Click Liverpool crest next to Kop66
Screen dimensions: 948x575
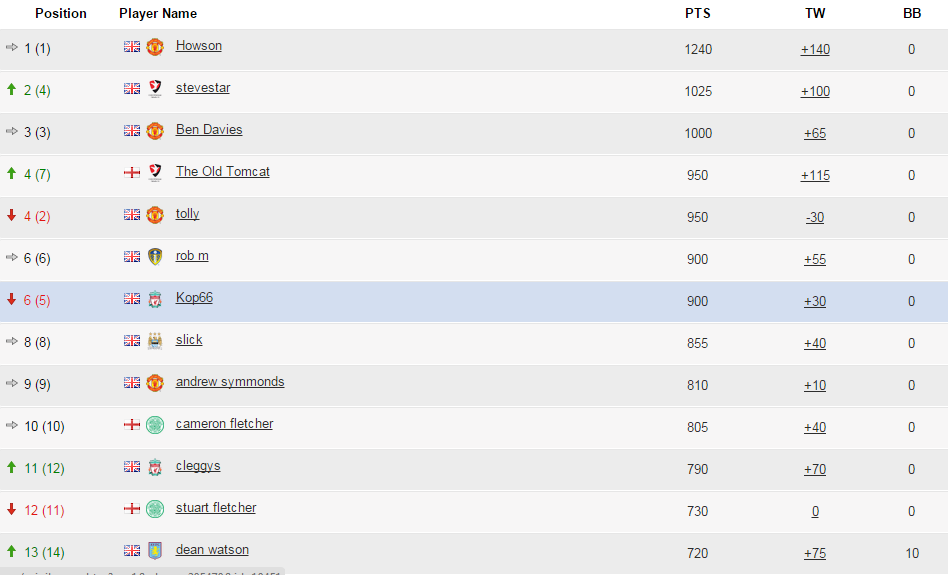155,299
